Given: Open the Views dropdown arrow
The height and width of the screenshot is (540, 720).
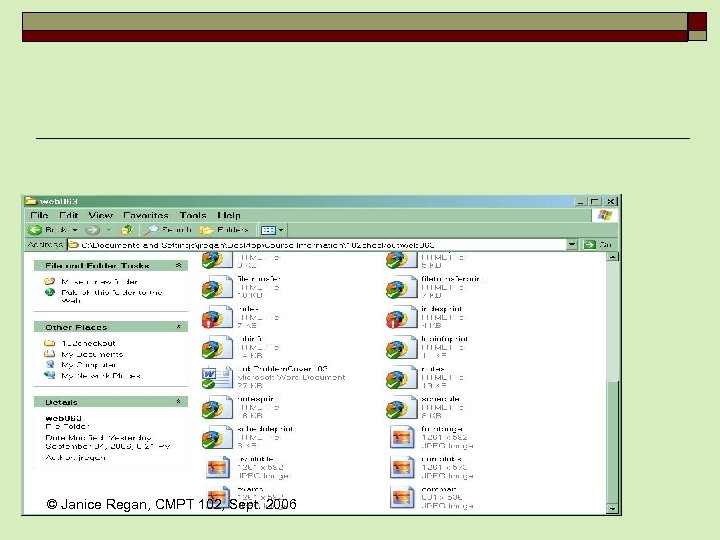Looking at the screenshot, I should (281, 230).
